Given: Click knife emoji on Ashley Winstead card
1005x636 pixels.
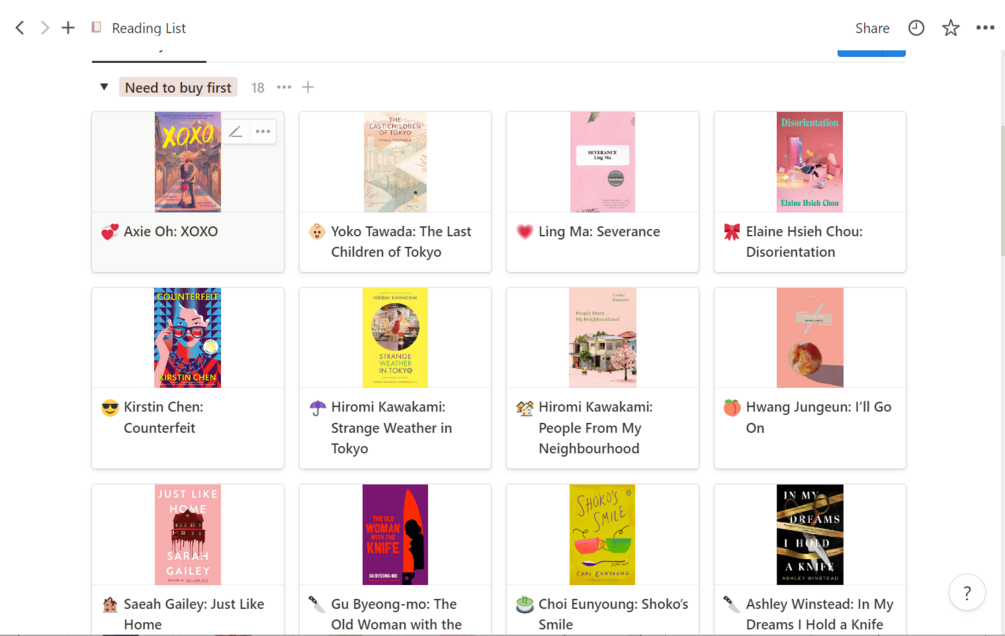Looking at the screenshot, I should (x=731, y=604).
